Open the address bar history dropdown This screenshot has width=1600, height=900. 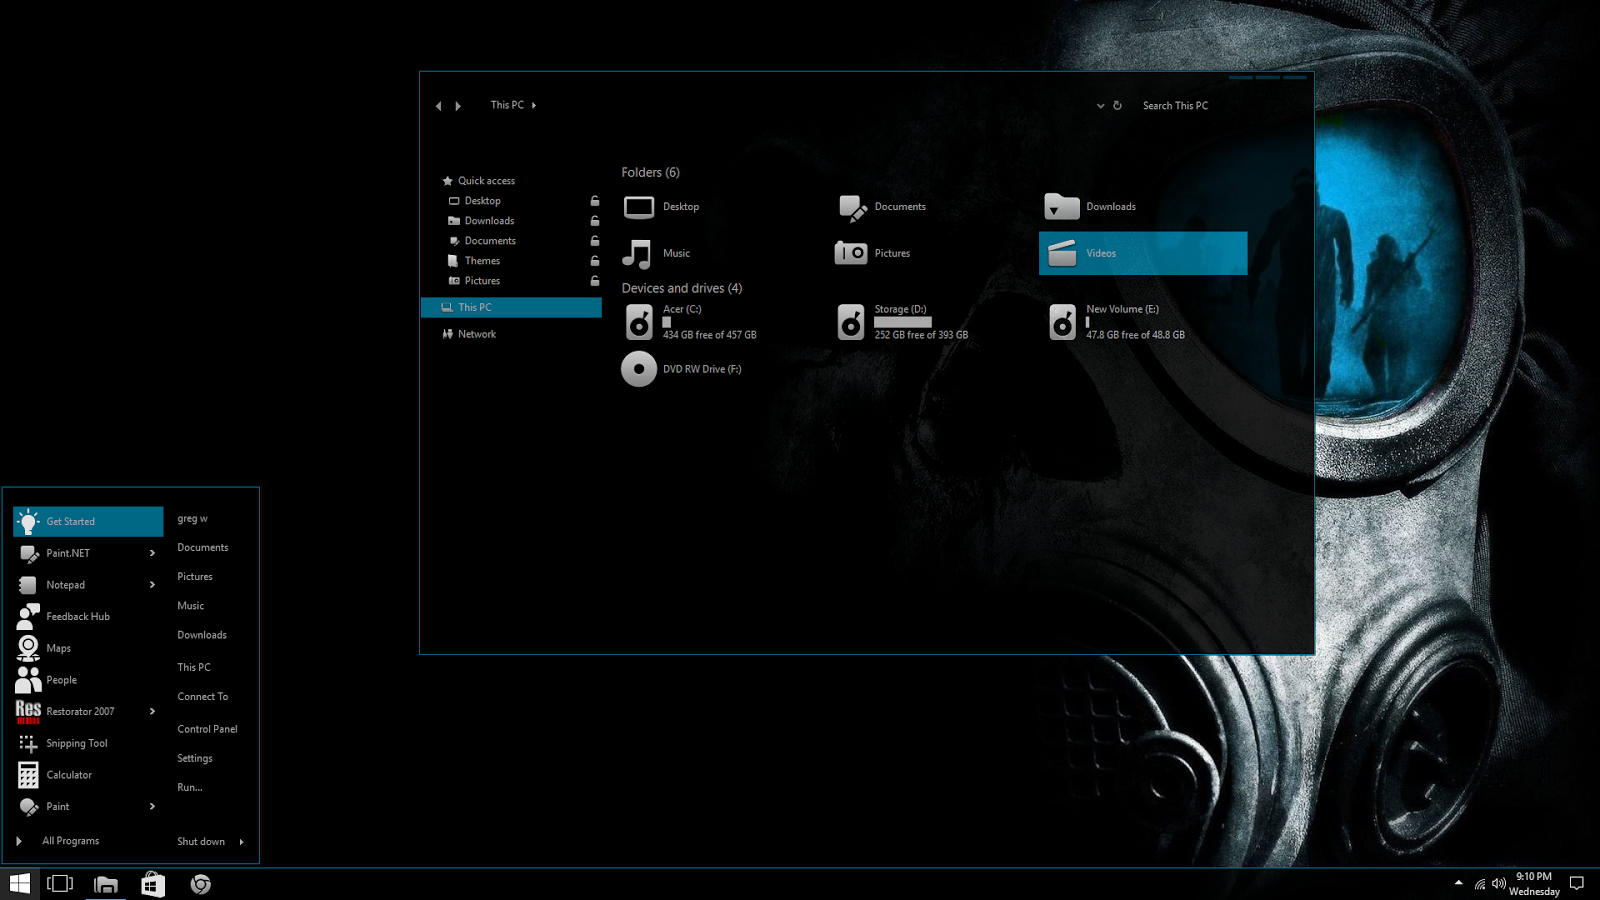pos(1100,105)
